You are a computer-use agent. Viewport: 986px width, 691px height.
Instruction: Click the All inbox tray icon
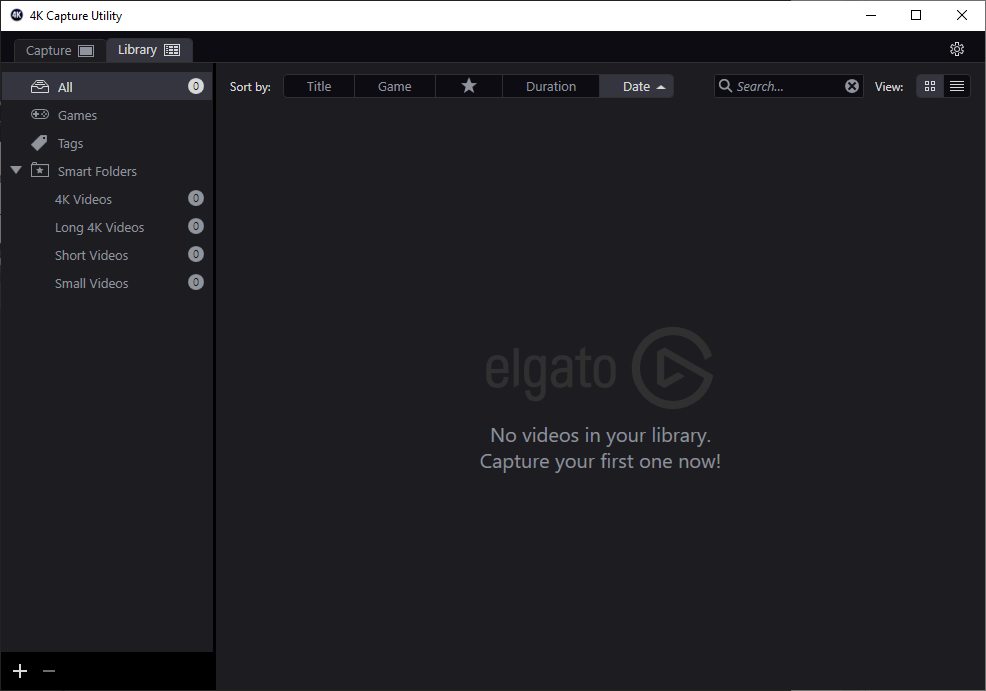40,86
